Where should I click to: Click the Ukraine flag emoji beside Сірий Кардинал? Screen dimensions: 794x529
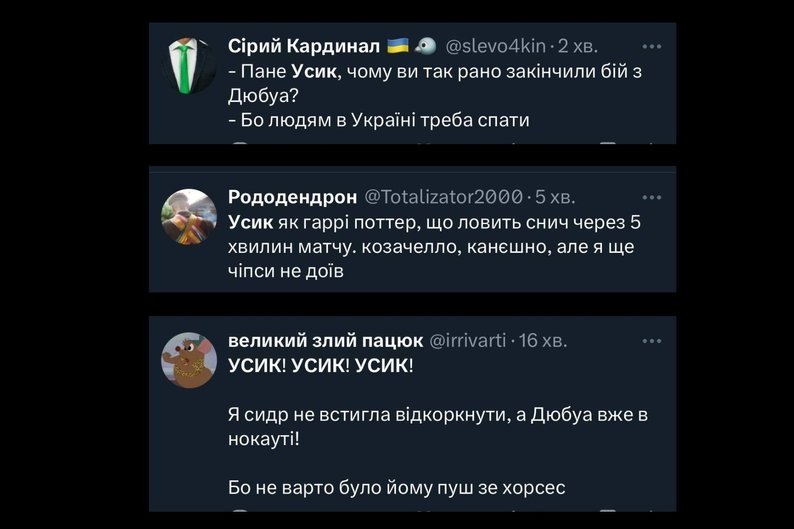pos(396,46)
